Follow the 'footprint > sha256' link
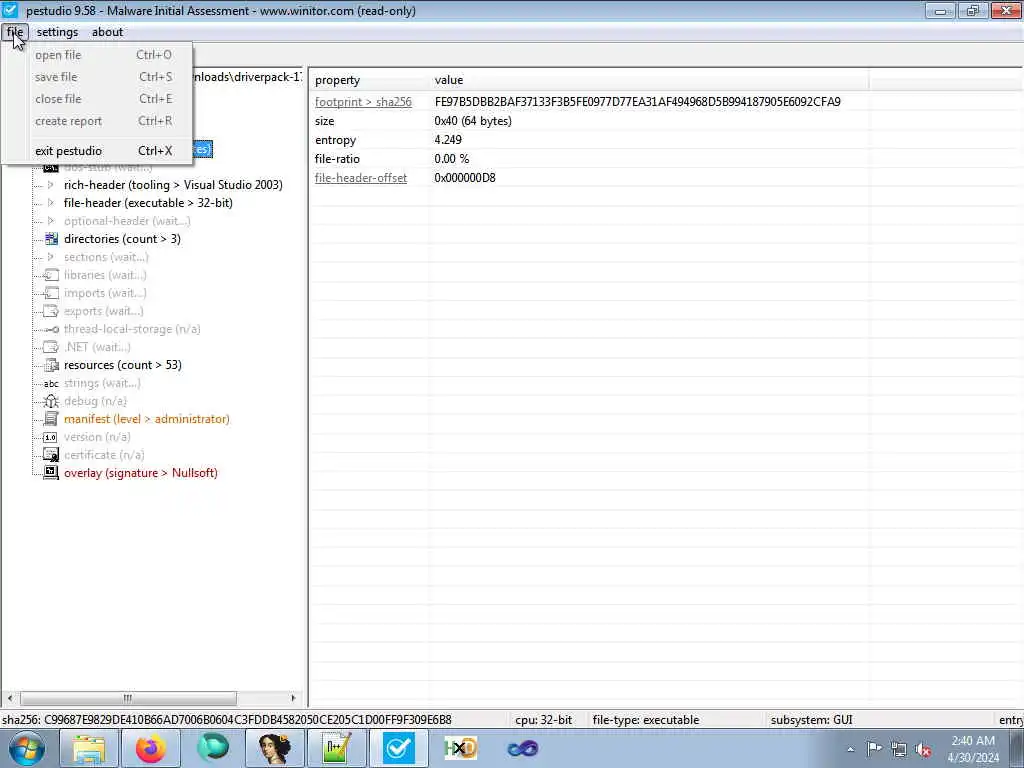Viewport: 1024px width, 768px height. pyautogui.click(x=363, y=102)
